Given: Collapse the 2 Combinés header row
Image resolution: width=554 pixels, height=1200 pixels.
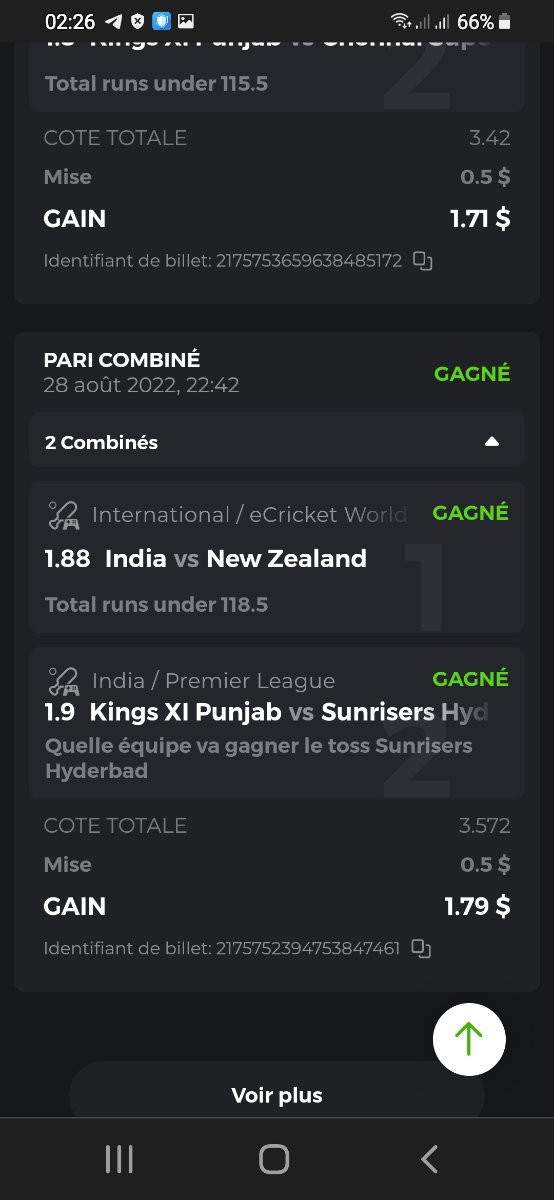Looking at the screenshot, I should (277, 441).
